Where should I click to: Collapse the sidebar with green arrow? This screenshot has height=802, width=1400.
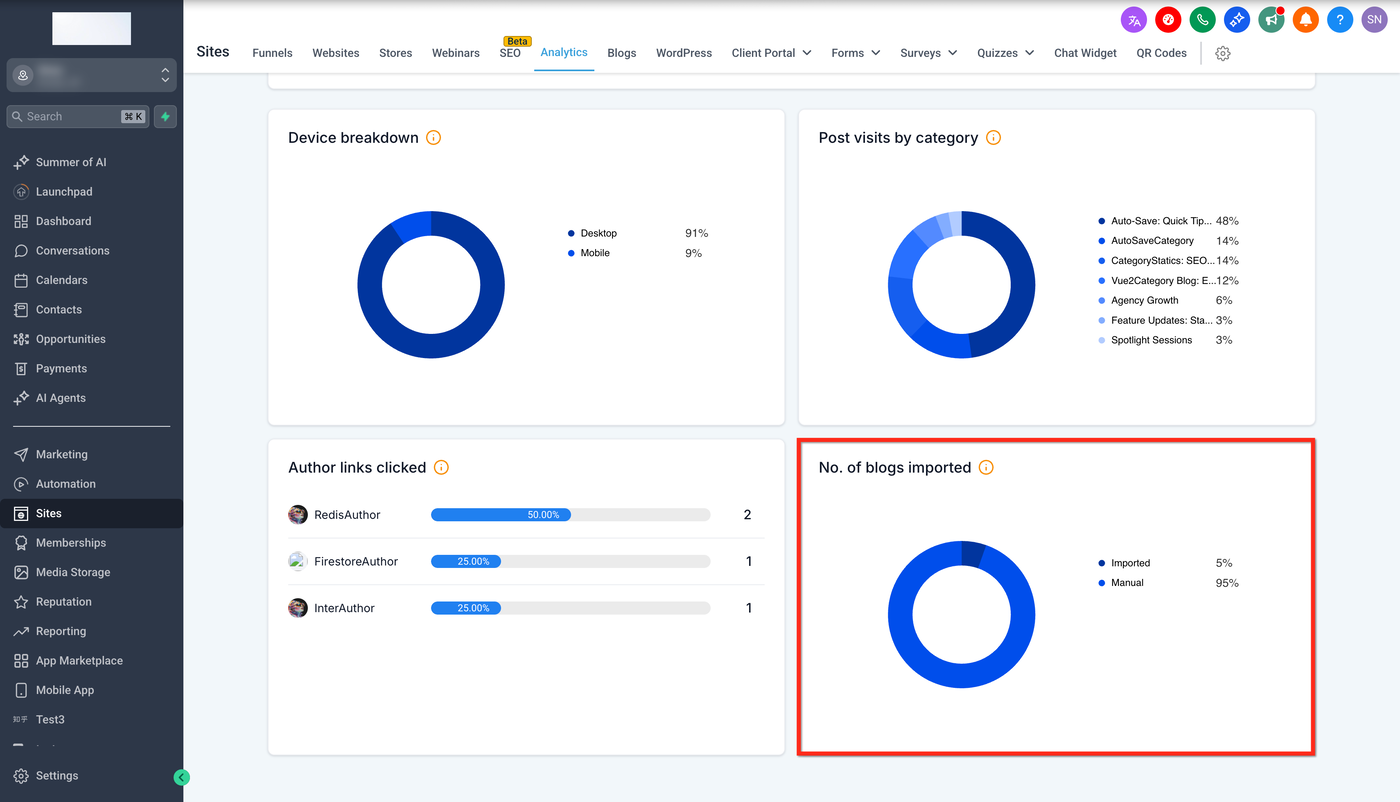coord(181,777)
